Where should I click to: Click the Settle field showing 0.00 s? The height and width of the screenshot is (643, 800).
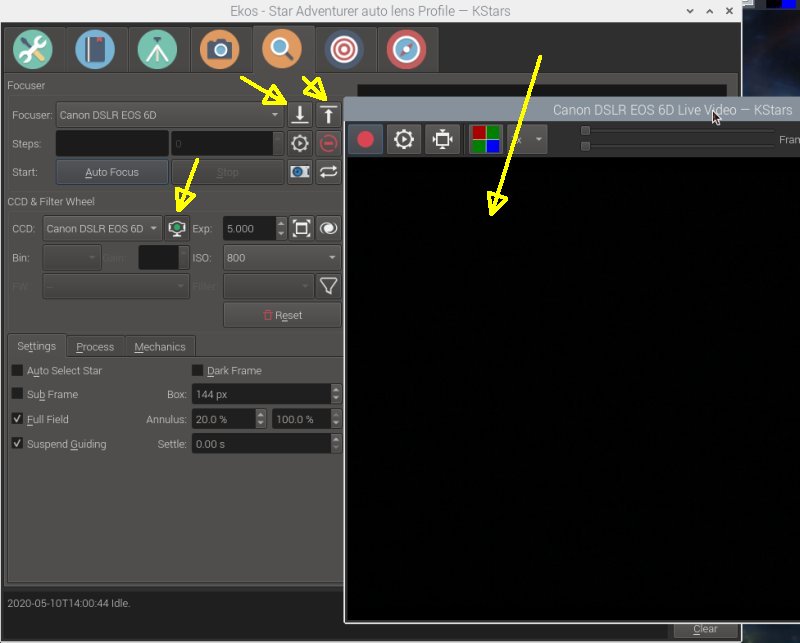261,443
